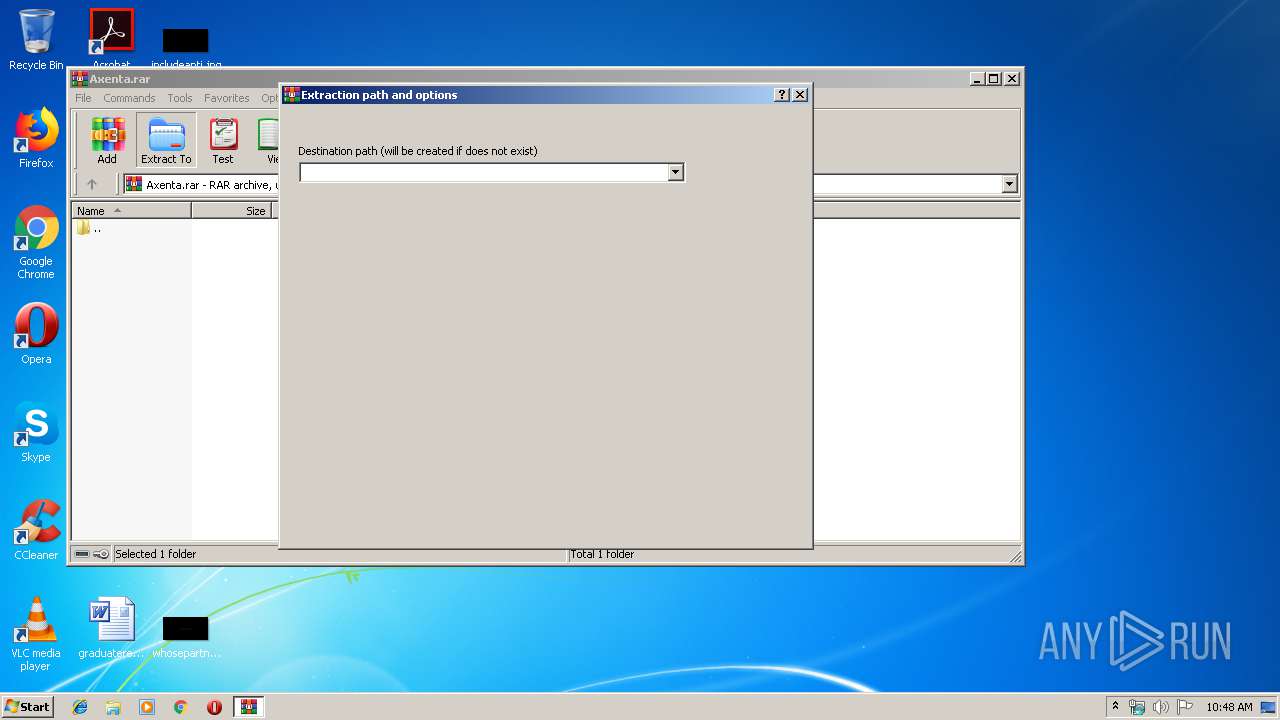Open Windows Explorer from taskbar
This screenshot has height=720, width=1280.
coord(113,707)
